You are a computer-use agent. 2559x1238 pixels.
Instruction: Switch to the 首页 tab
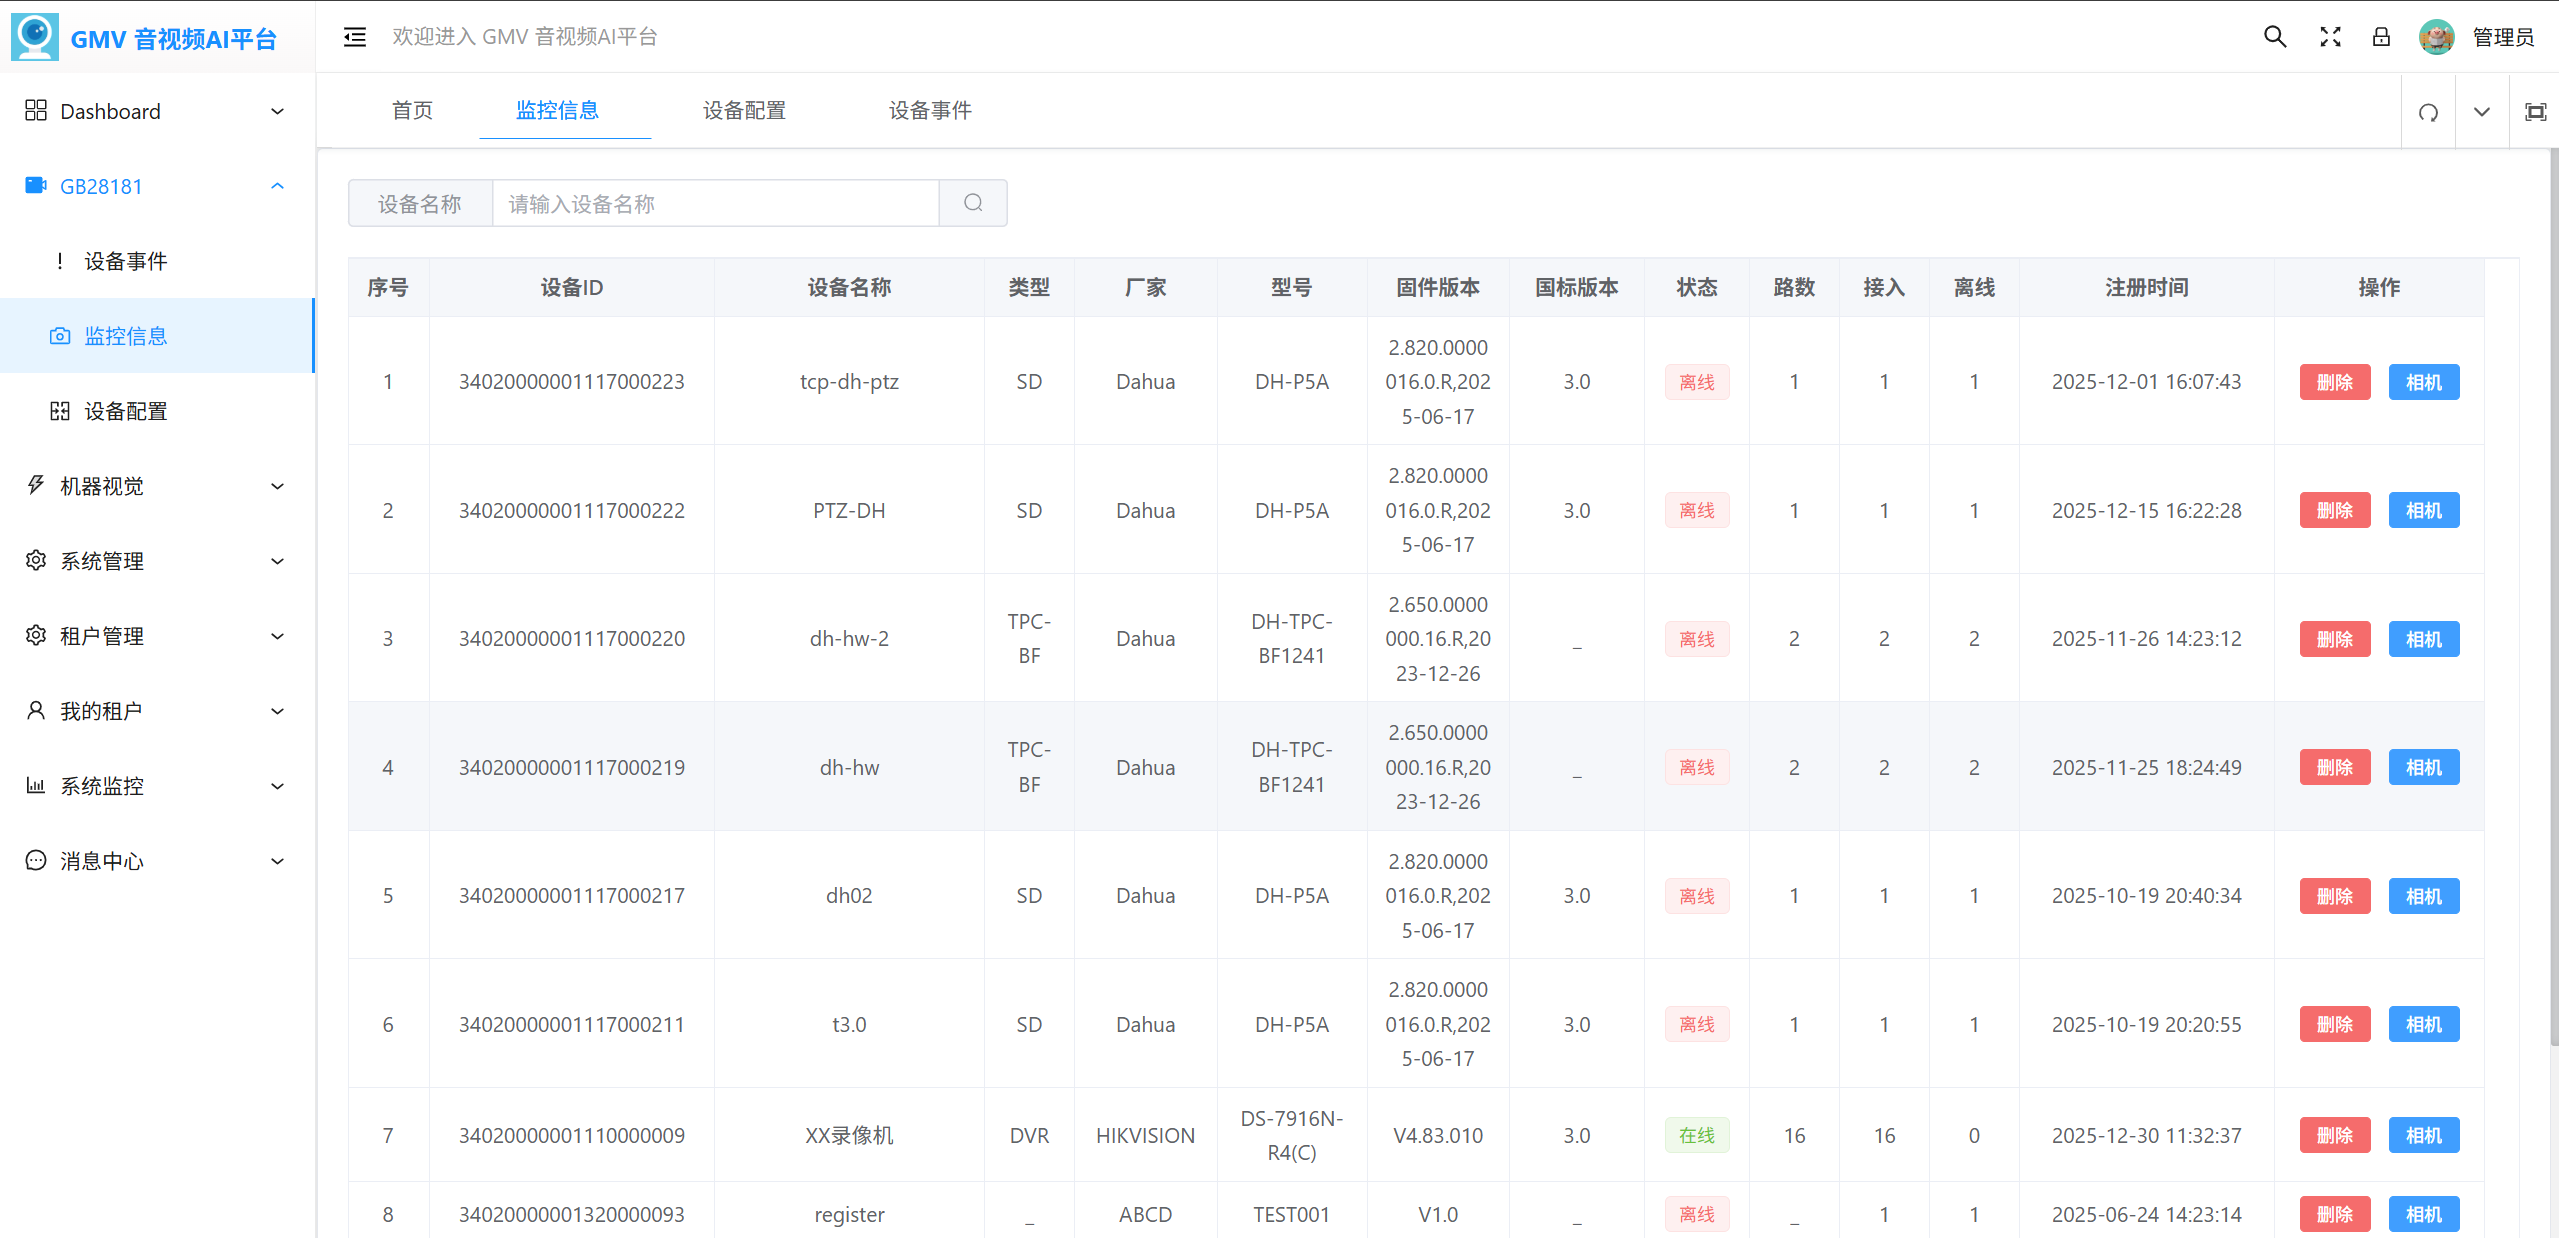(412, 110)
